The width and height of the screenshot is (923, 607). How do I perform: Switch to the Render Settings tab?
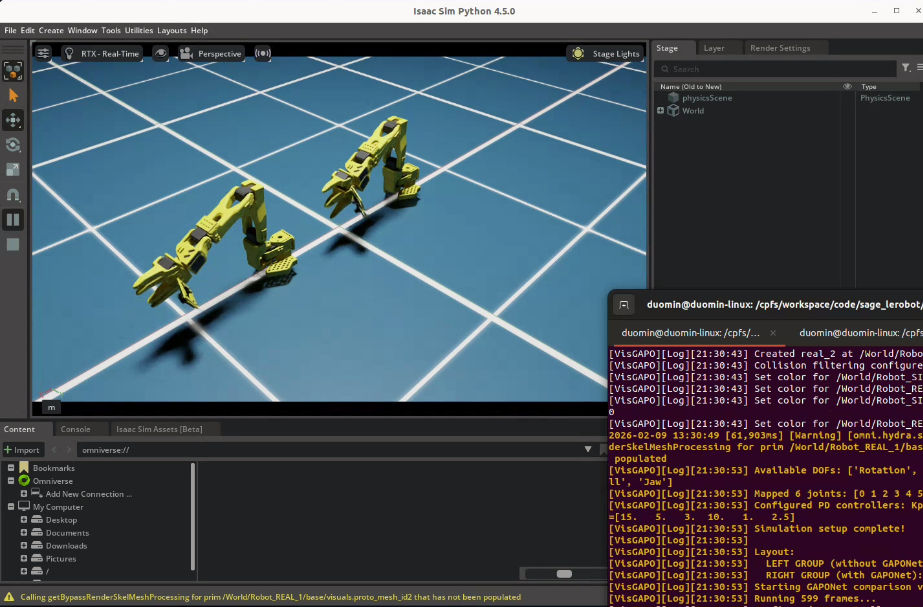click(x=780, y=48)
